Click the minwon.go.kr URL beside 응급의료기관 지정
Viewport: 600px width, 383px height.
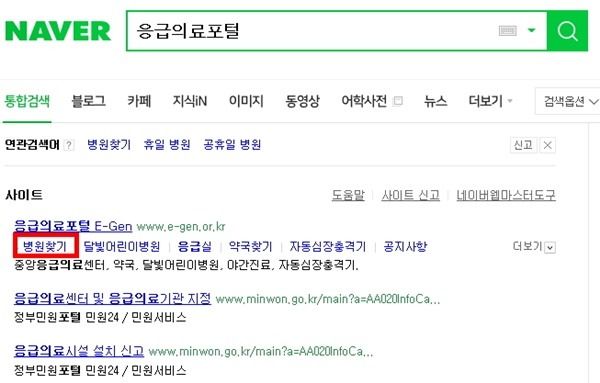[x=328, y=299]
